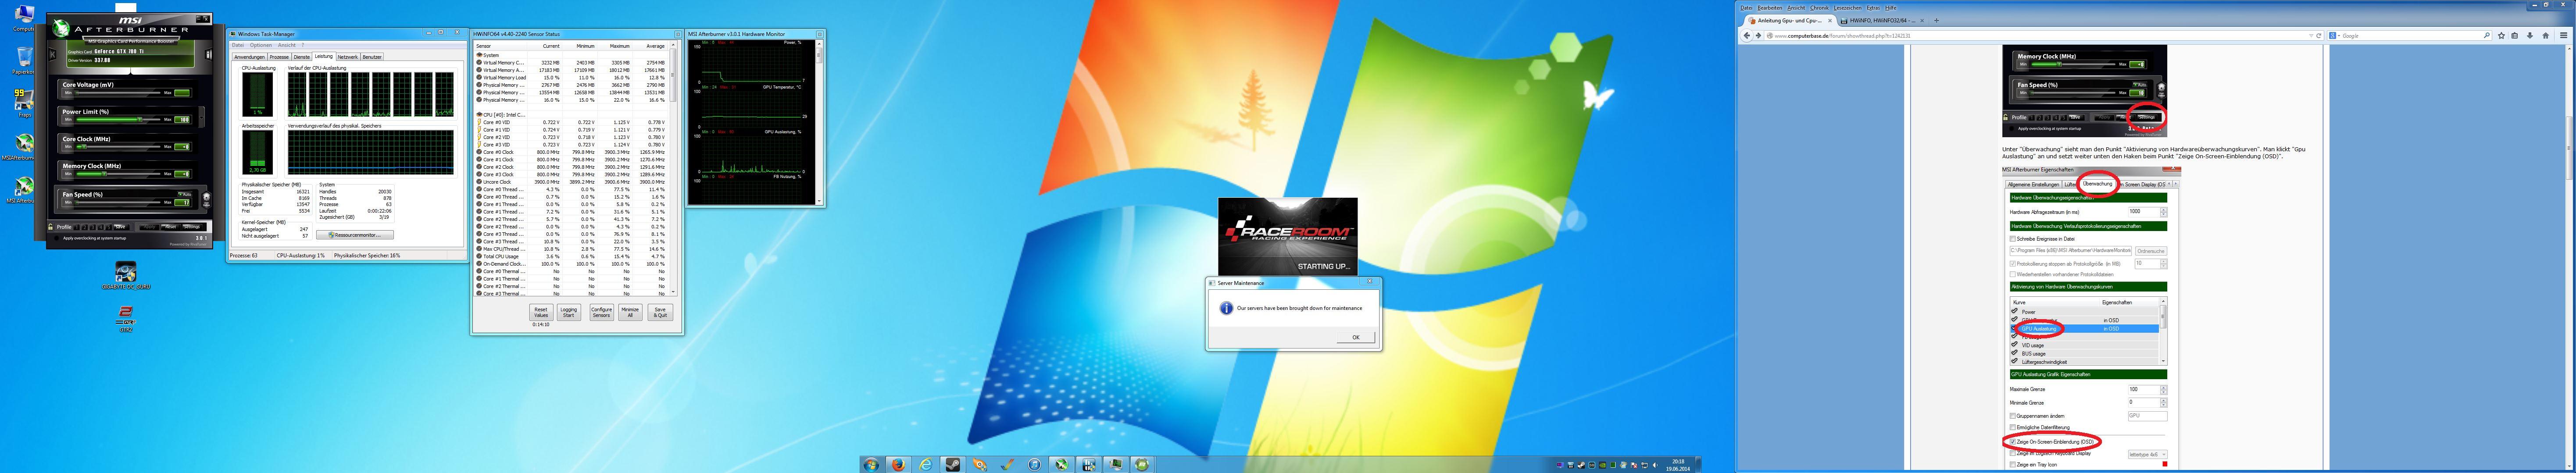Open a new Firefox tab with plus
The width and height of the screenshot is (2576, 473).
click(1937, 21)
